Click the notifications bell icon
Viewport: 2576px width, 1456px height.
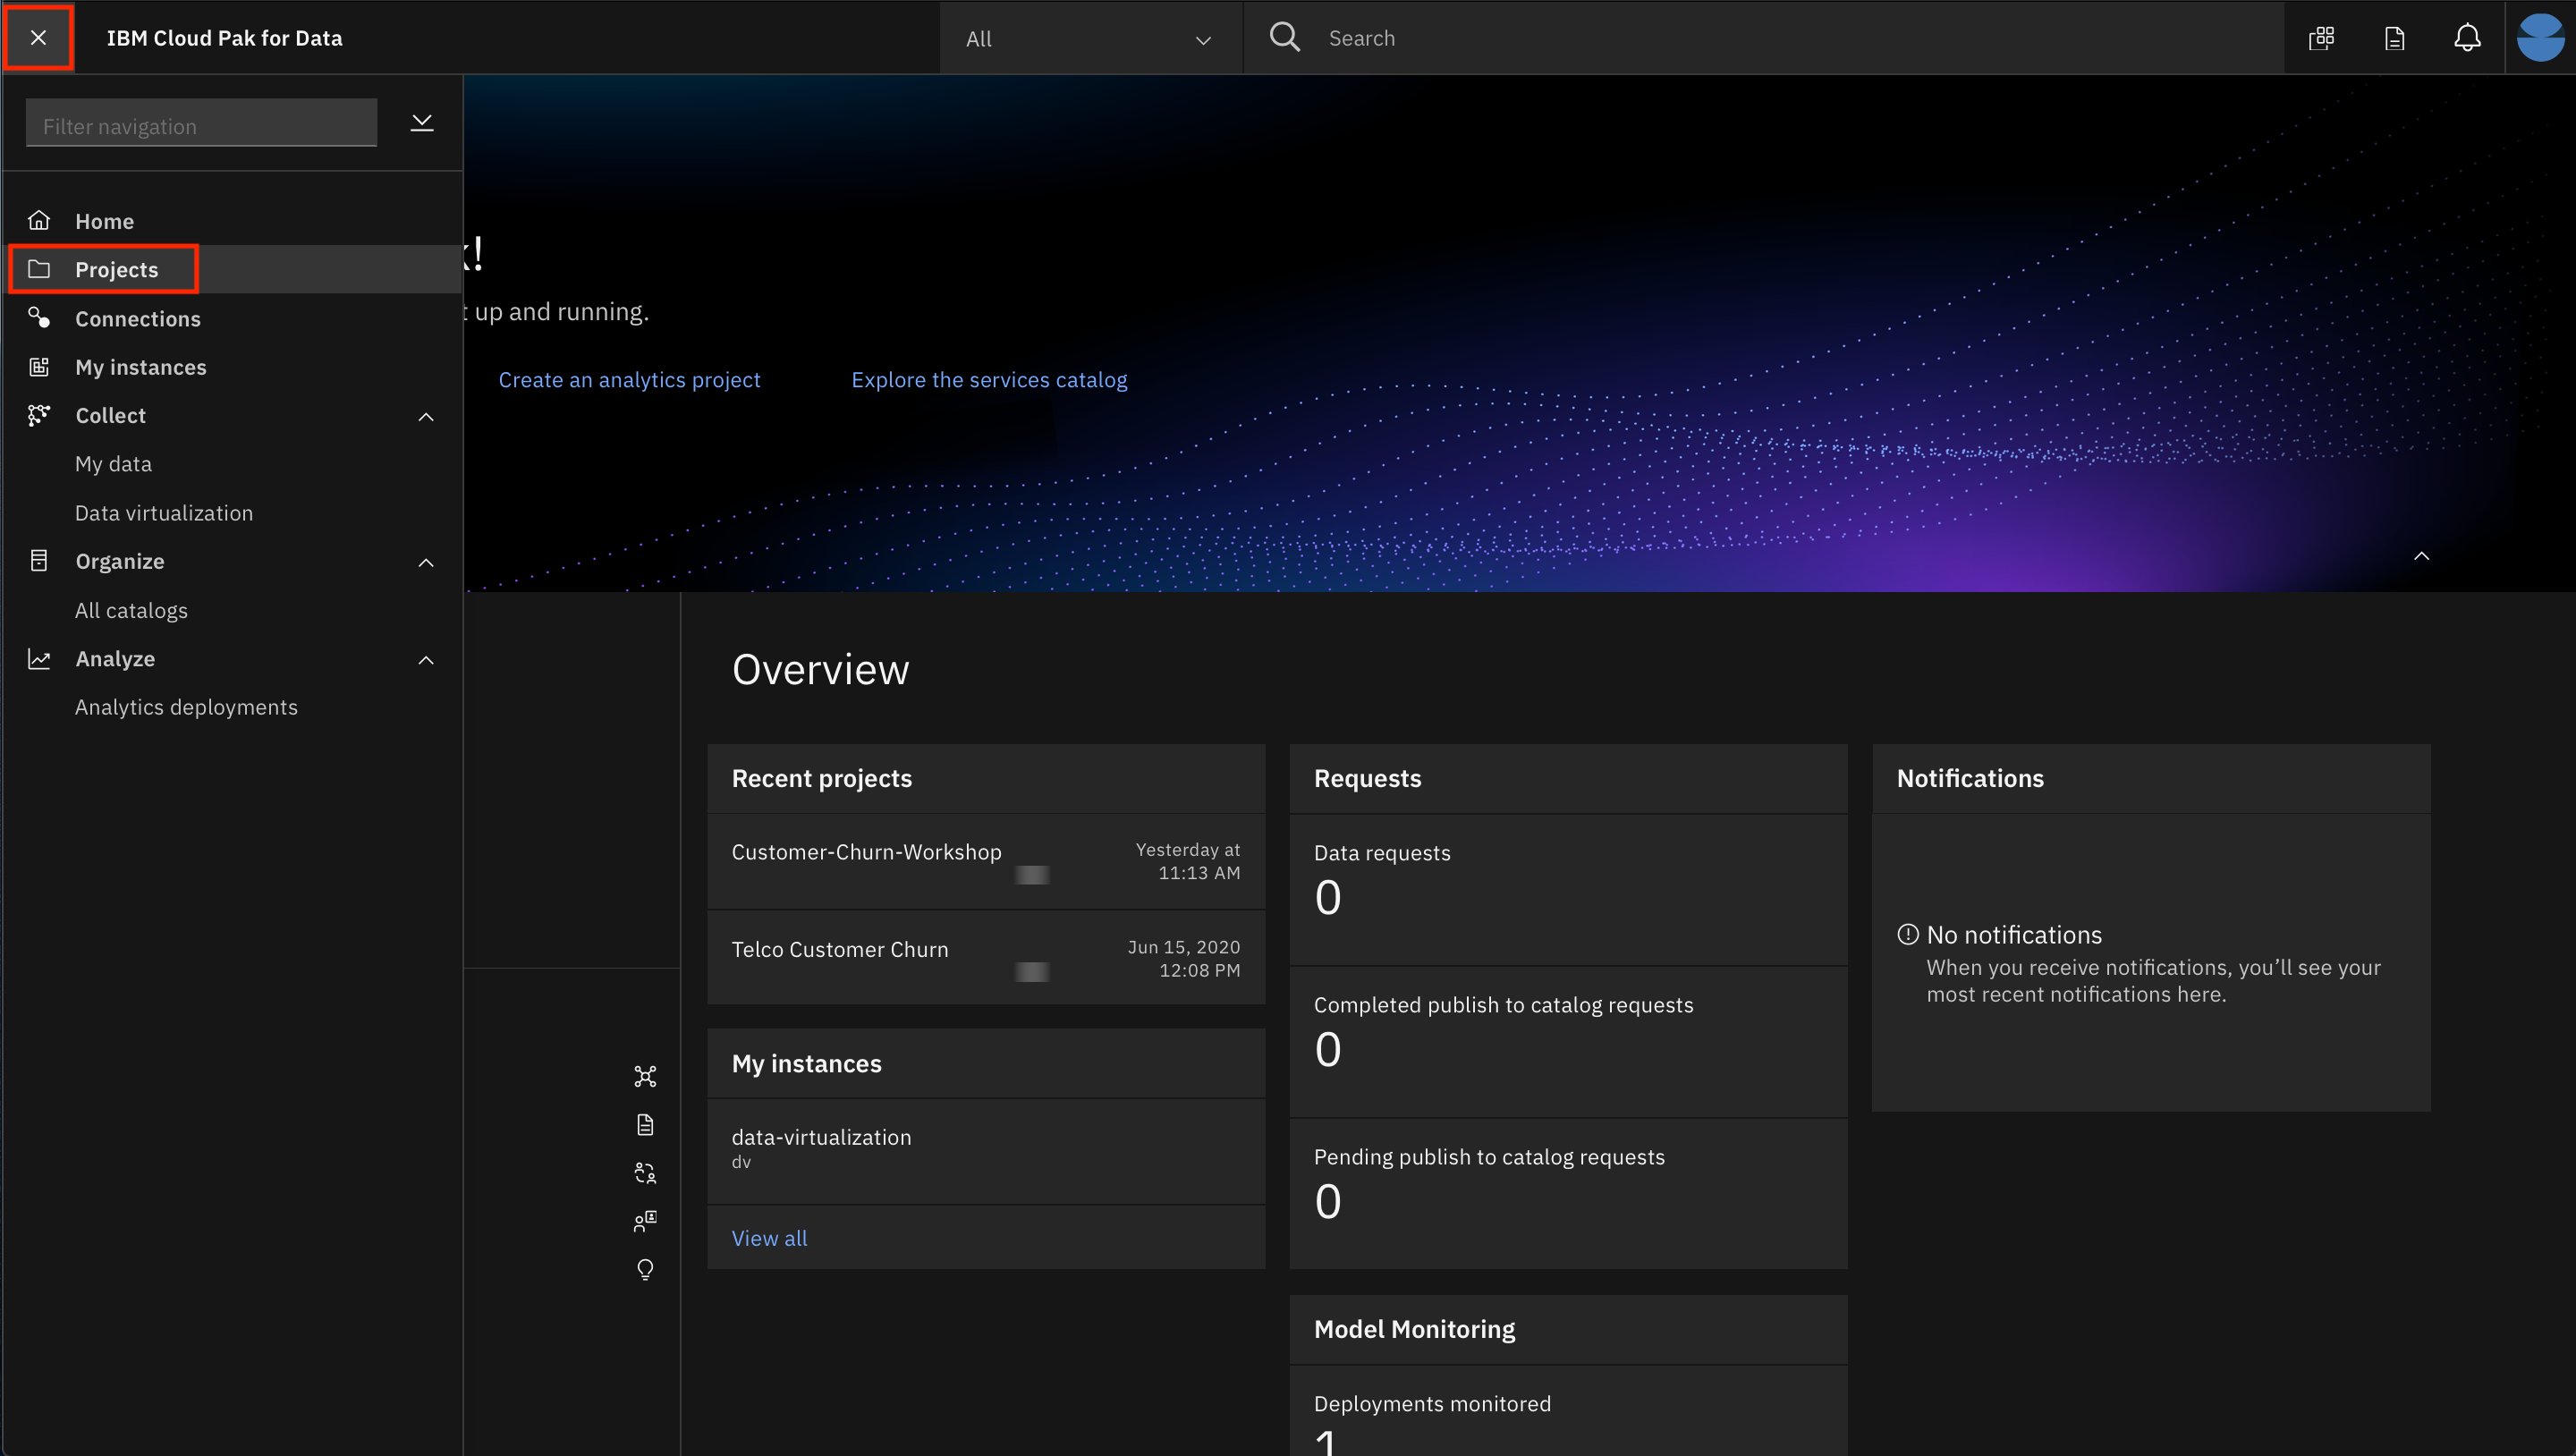click(2467, 38)
